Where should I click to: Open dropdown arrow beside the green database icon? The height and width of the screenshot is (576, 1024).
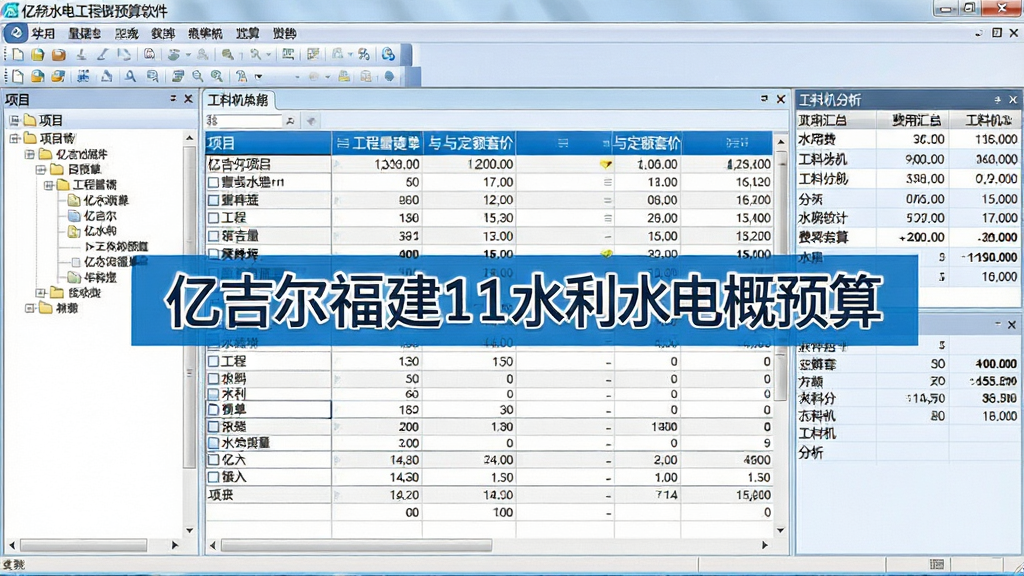[188, 55]
